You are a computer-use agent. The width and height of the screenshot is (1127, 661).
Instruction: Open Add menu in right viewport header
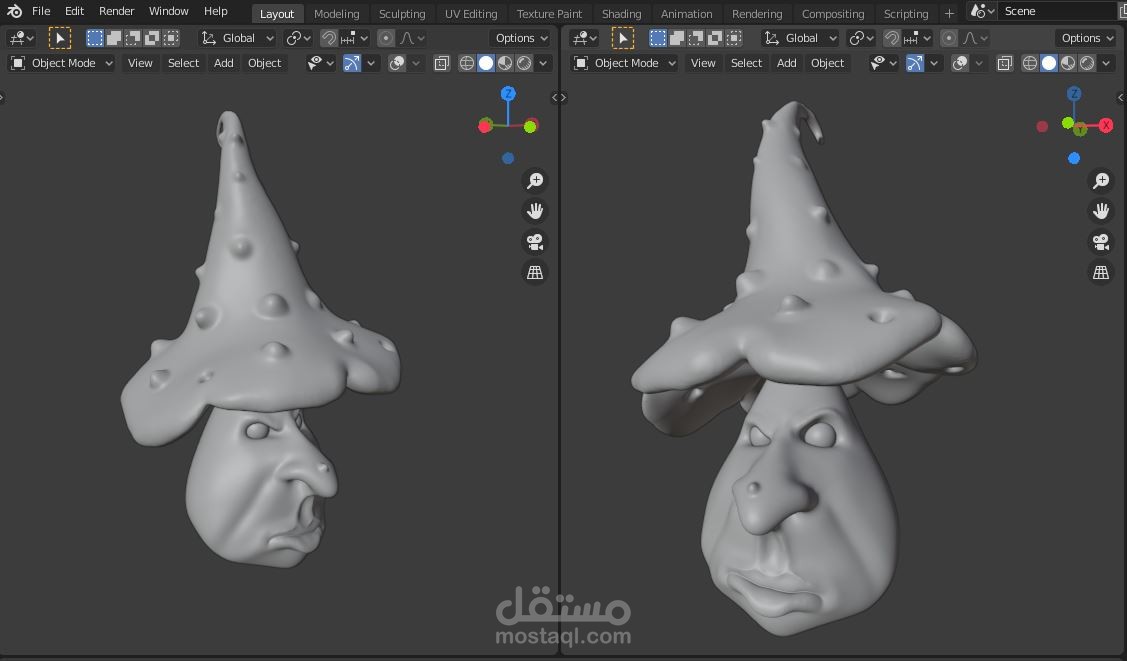tap(786, 63)
